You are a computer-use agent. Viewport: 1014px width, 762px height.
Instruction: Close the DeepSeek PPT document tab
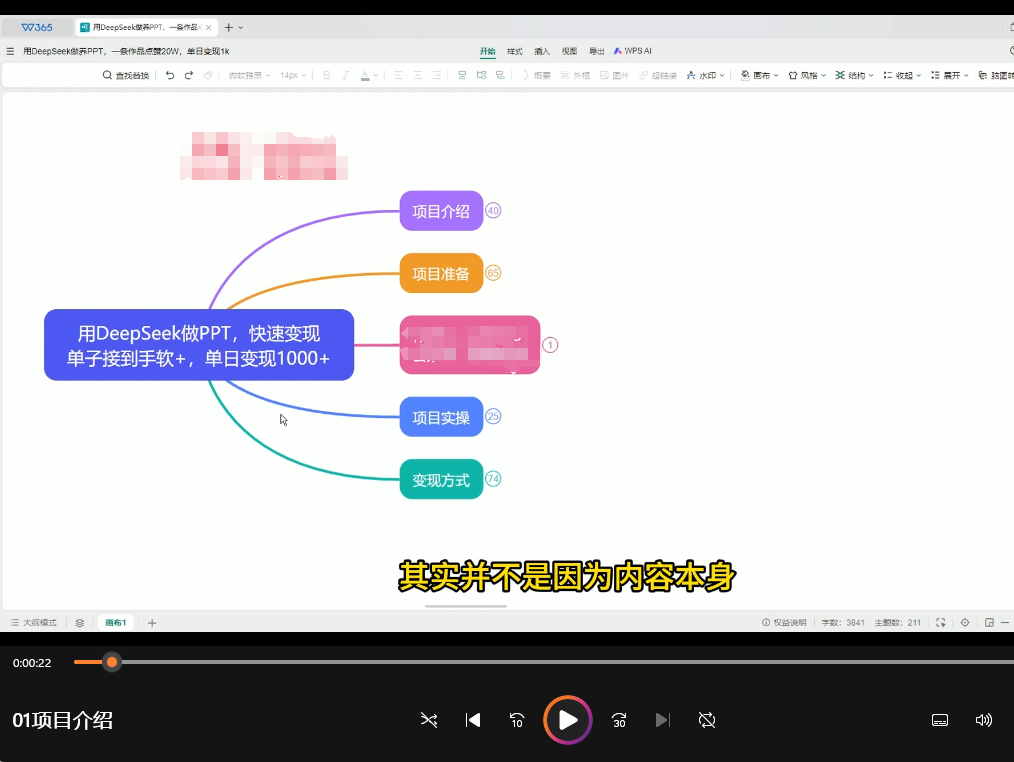[208, 27]
